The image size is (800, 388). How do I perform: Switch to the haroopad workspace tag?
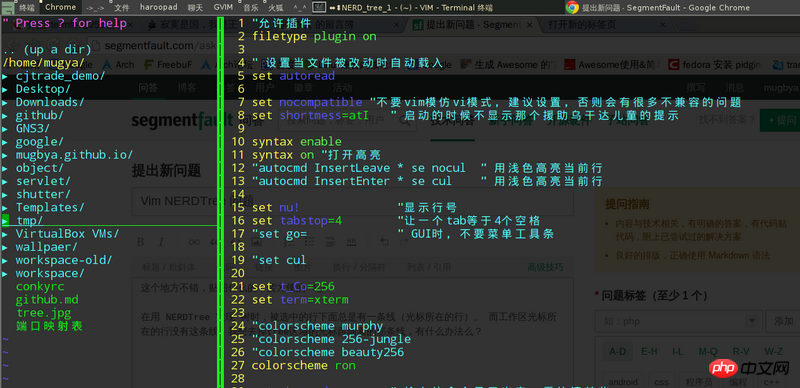pyautogui.click(x=158, y=7)
